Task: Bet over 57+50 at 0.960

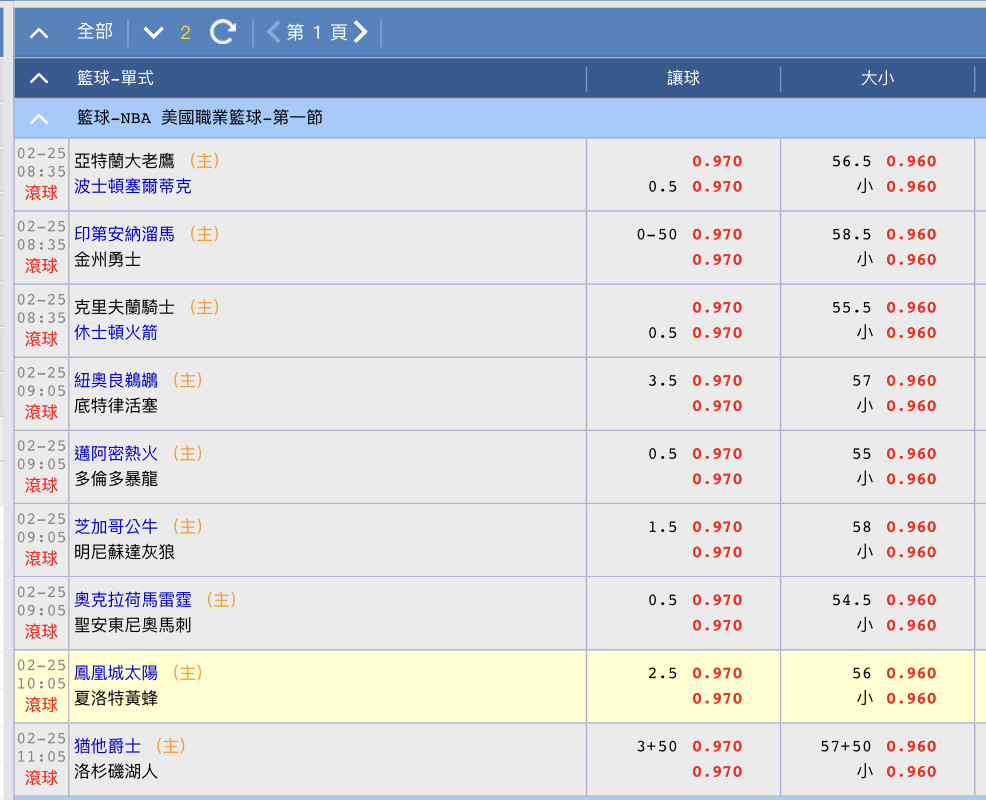Action: coord(911,747)
